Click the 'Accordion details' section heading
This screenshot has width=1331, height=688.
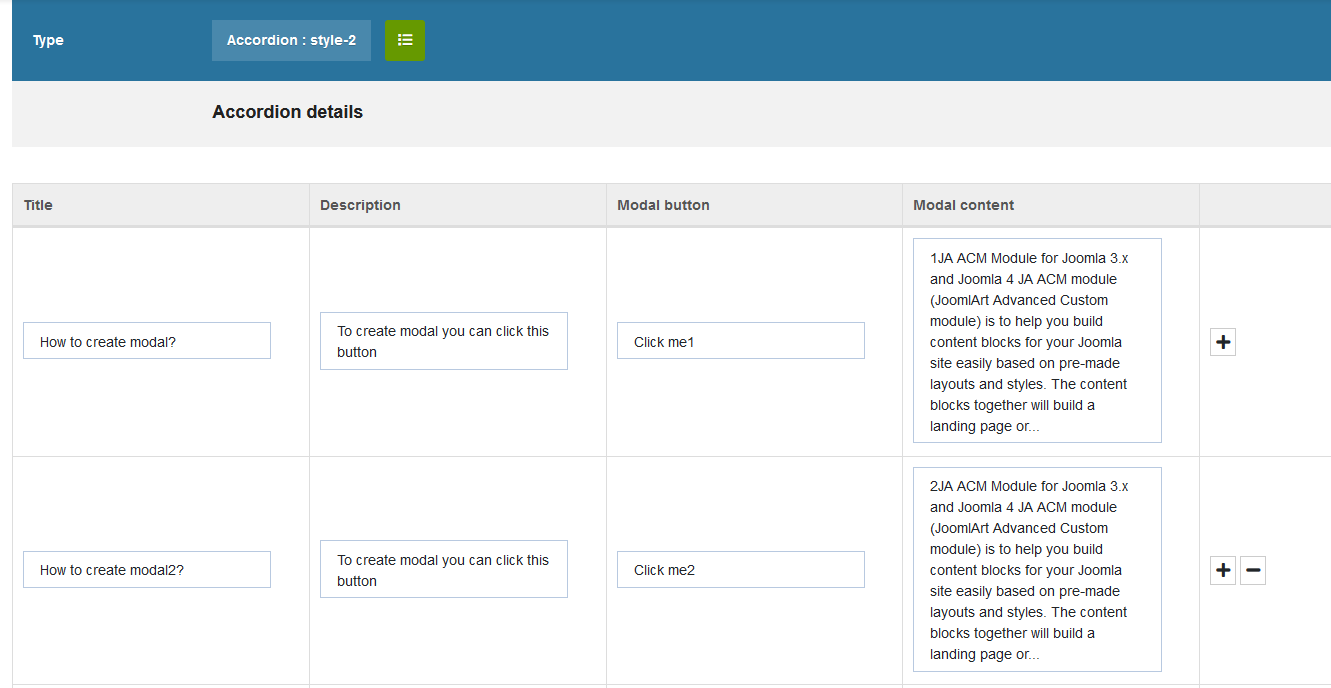tap(287, 112)
